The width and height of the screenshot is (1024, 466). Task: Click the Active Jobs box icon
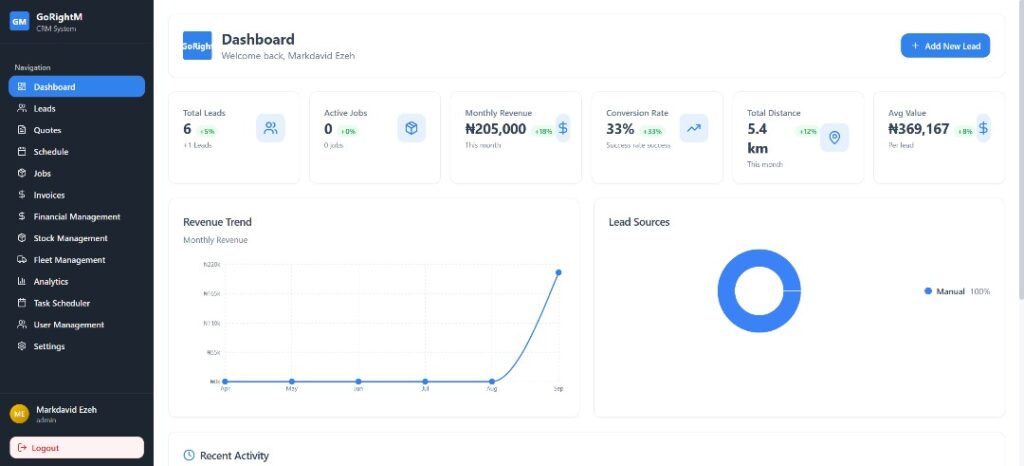pyautogui.click(x=411, y=128)
